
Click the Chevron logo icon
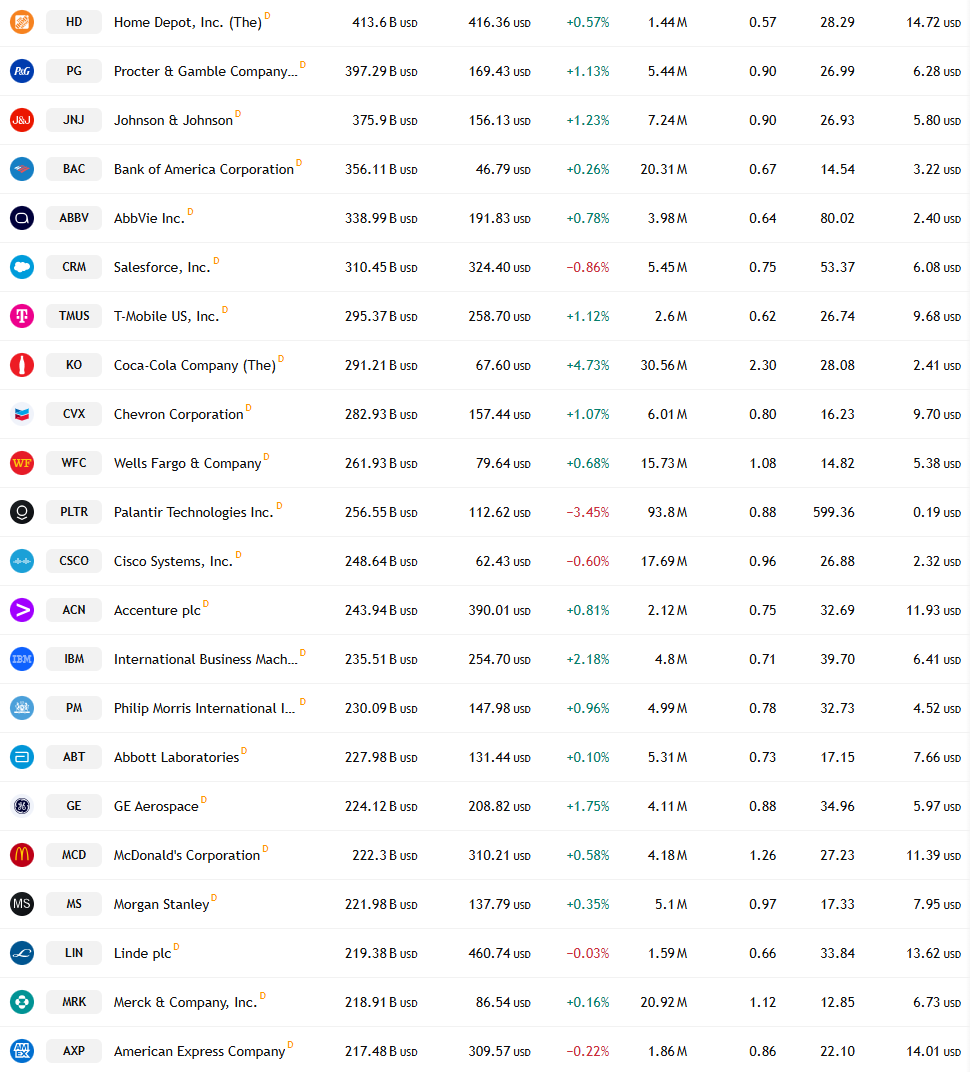22,414
